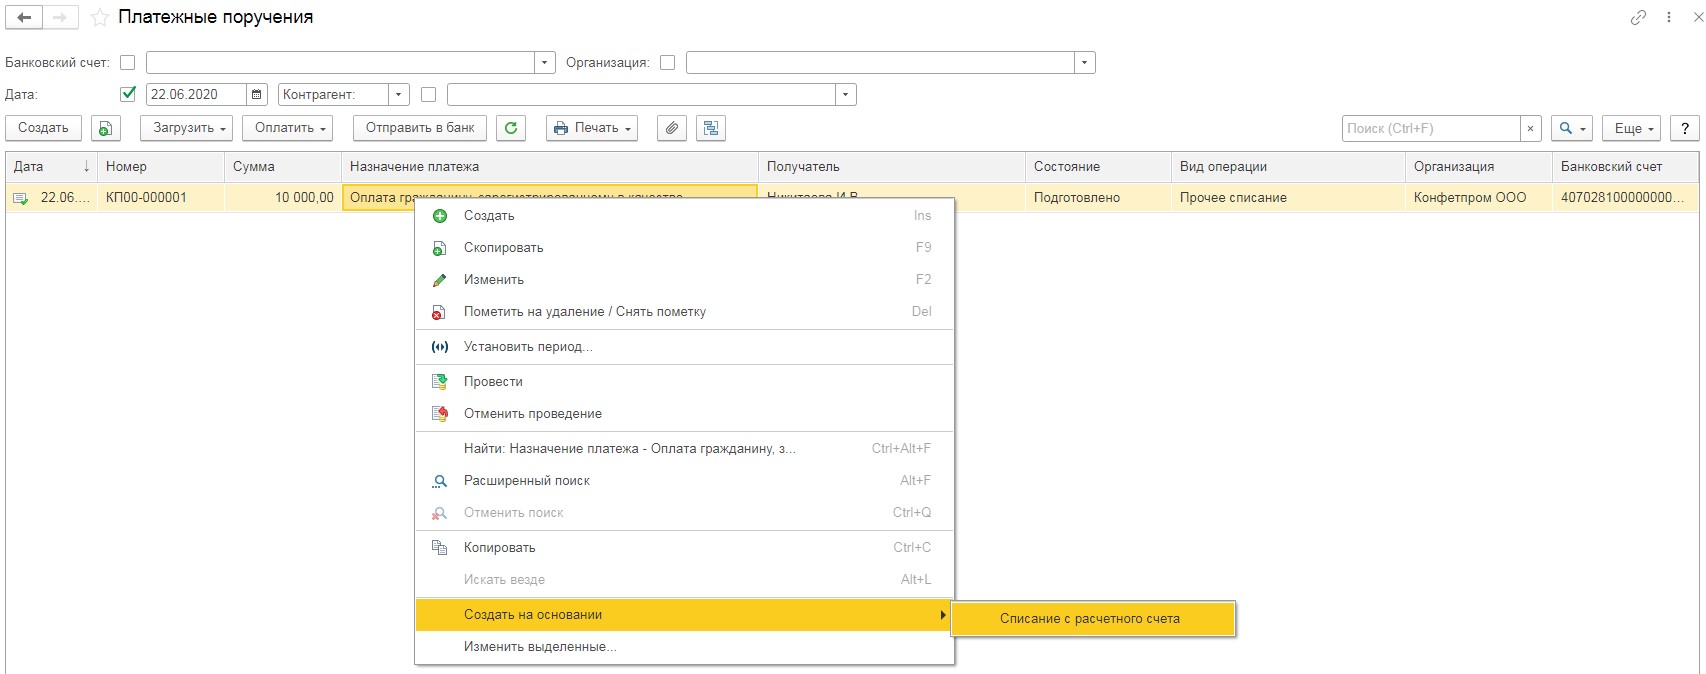
Task: Open attached files with paperclip icon
Action: point(672,128)
